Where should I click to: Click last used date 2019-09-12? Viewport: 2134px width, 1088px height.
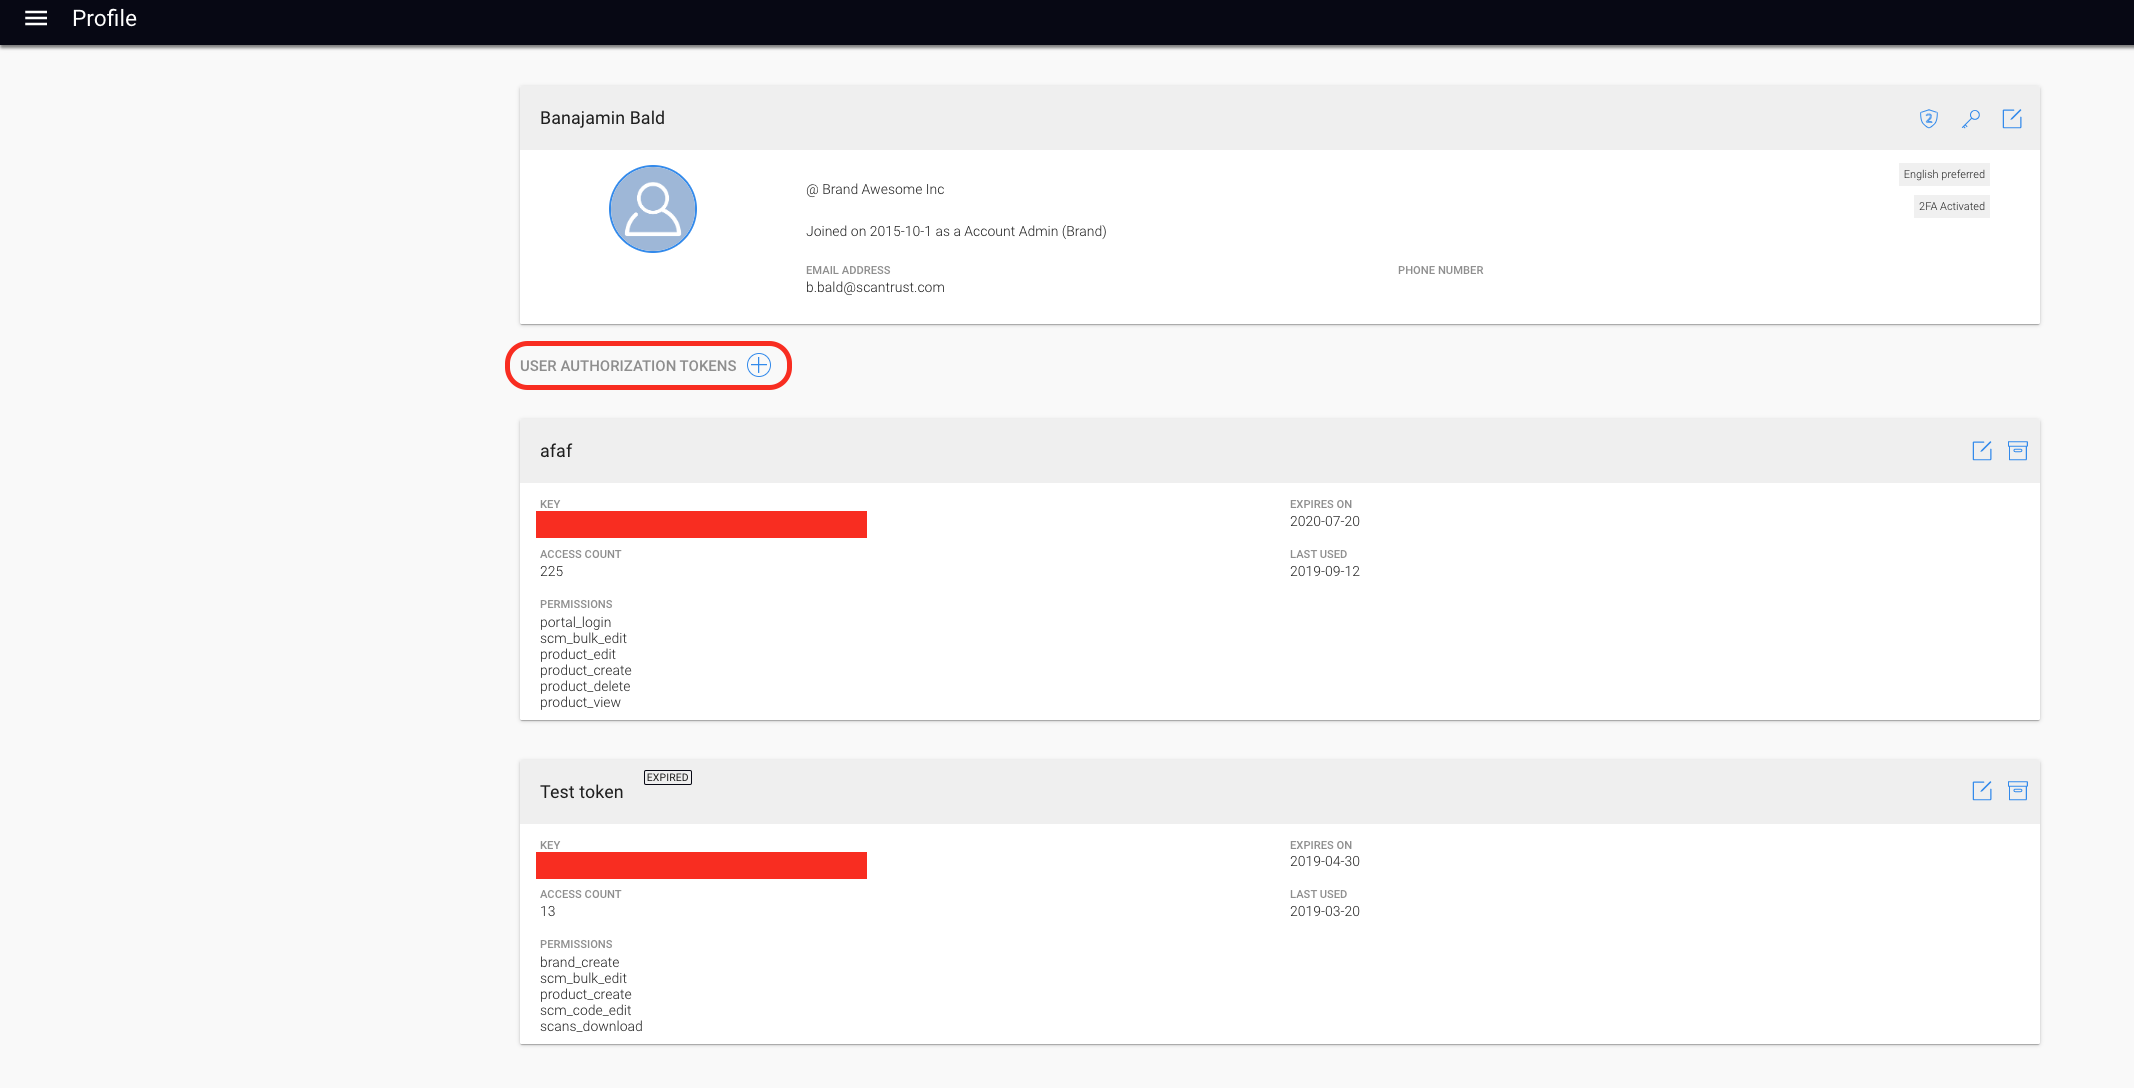pyautogui.click(x=1325, y=571)
